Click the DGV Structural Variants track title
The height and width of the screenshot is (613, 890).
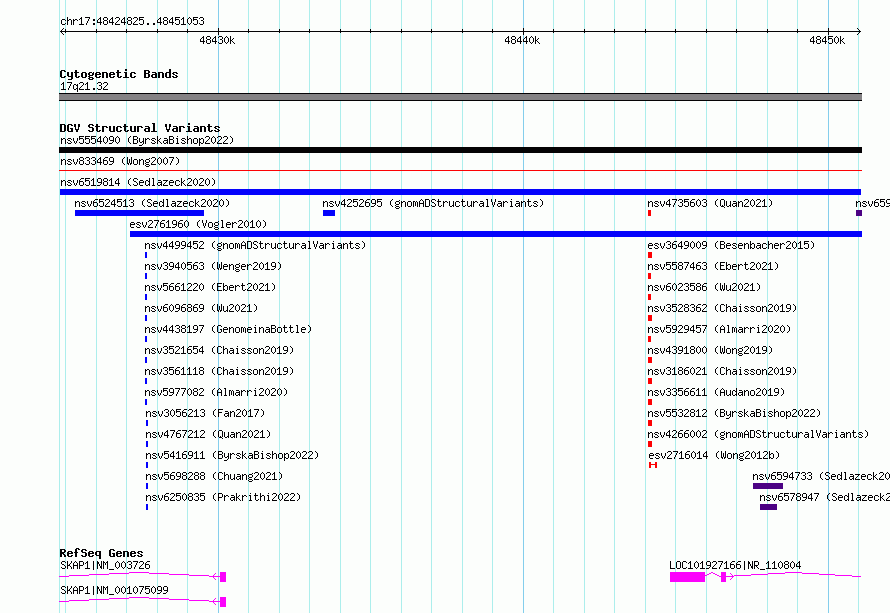coord(140,128)
